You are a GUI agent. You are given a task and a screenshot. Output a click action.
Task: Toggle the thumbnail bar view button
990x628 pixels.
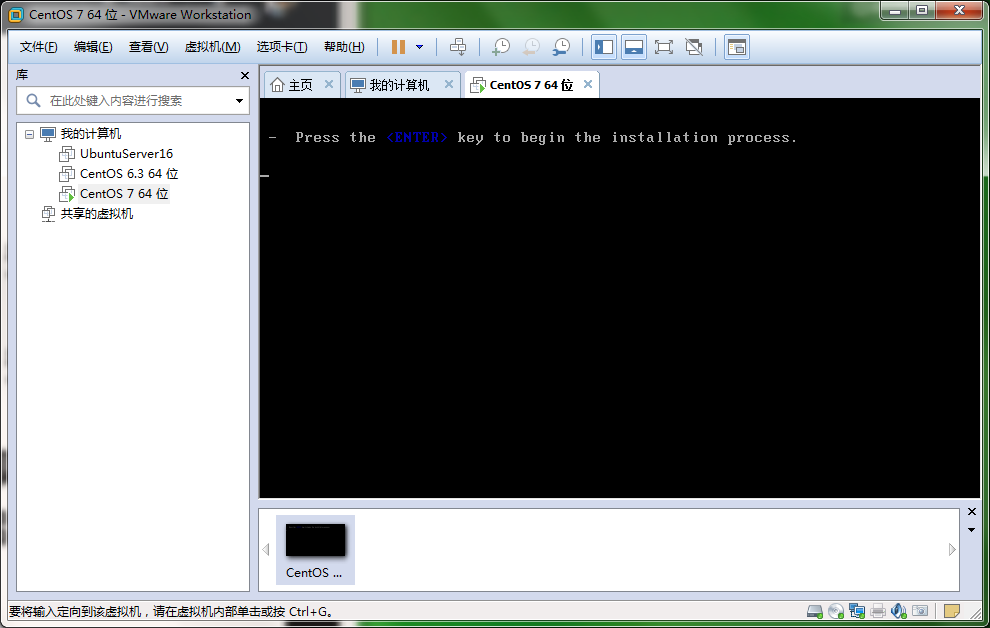(x=634, y=47)
